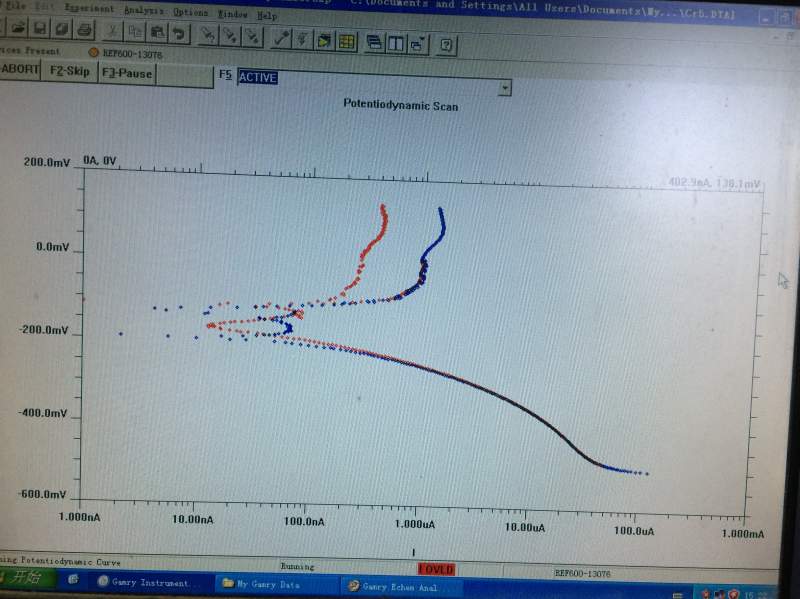Click the Help question mark toolbar icon

point(446,45)
